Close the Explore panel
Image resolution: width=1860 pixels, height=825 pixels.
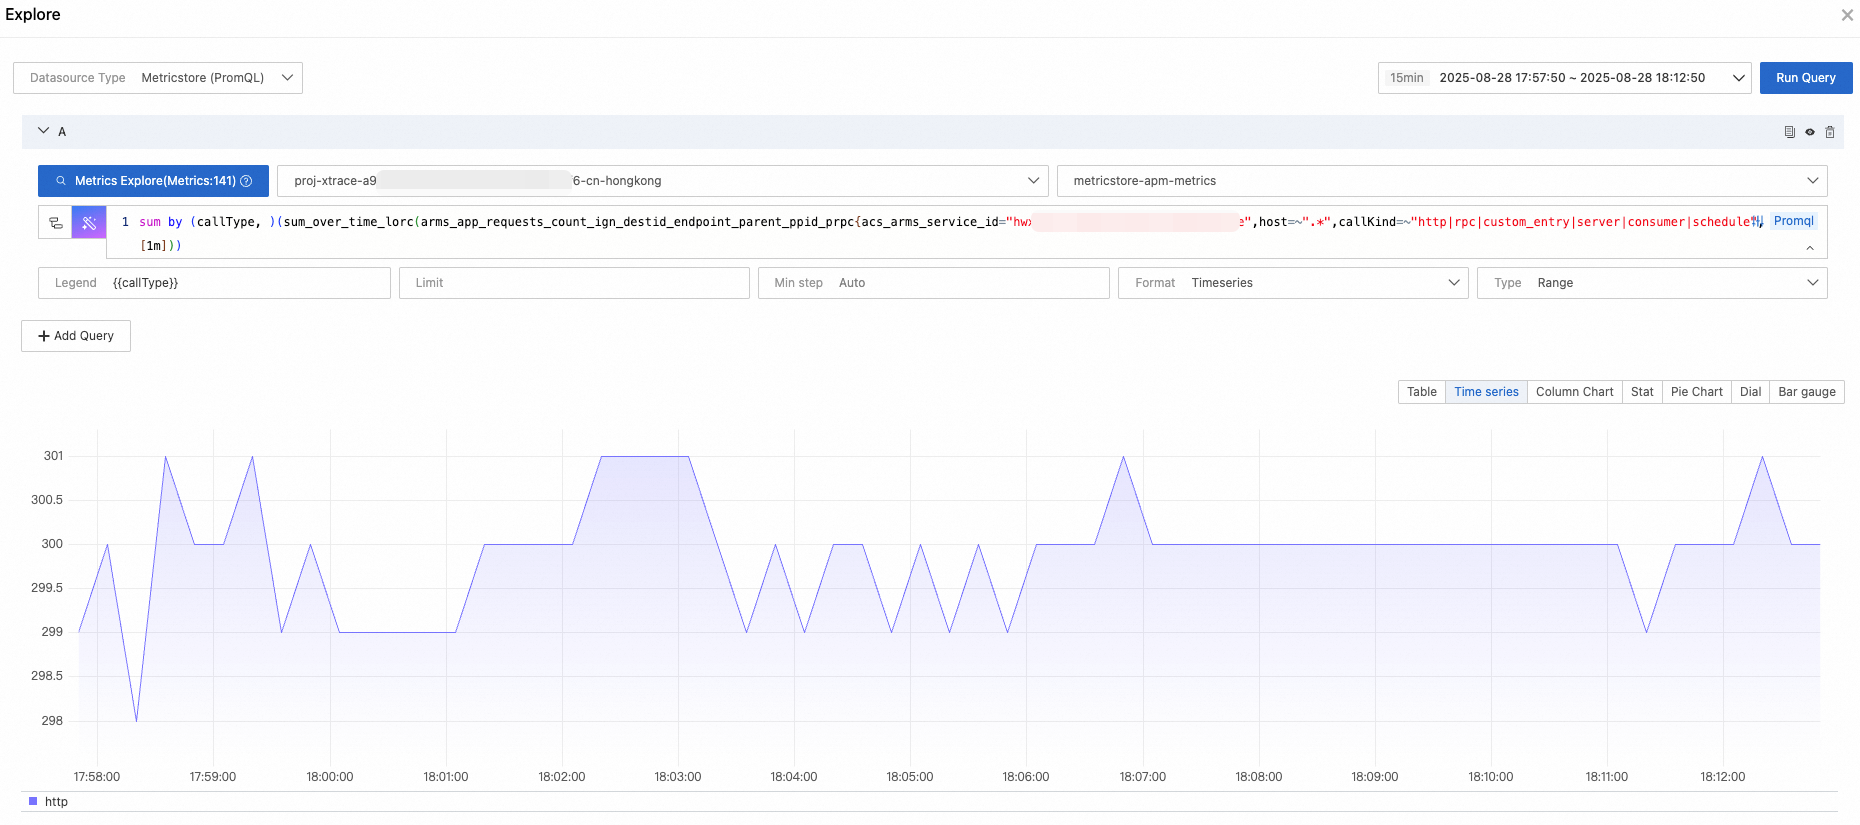(1846, 15)
